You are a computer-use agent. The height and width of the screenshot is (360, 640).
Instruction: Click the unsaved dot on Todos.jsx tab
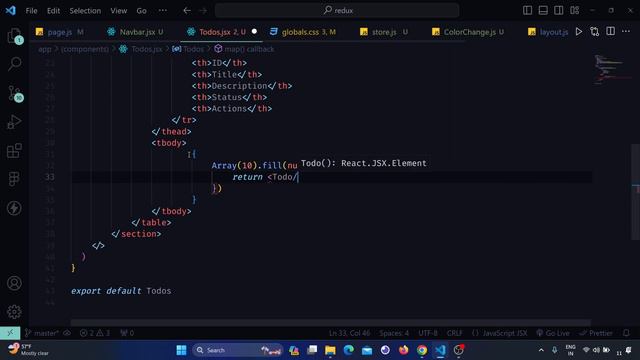click(x=254, y=31)
